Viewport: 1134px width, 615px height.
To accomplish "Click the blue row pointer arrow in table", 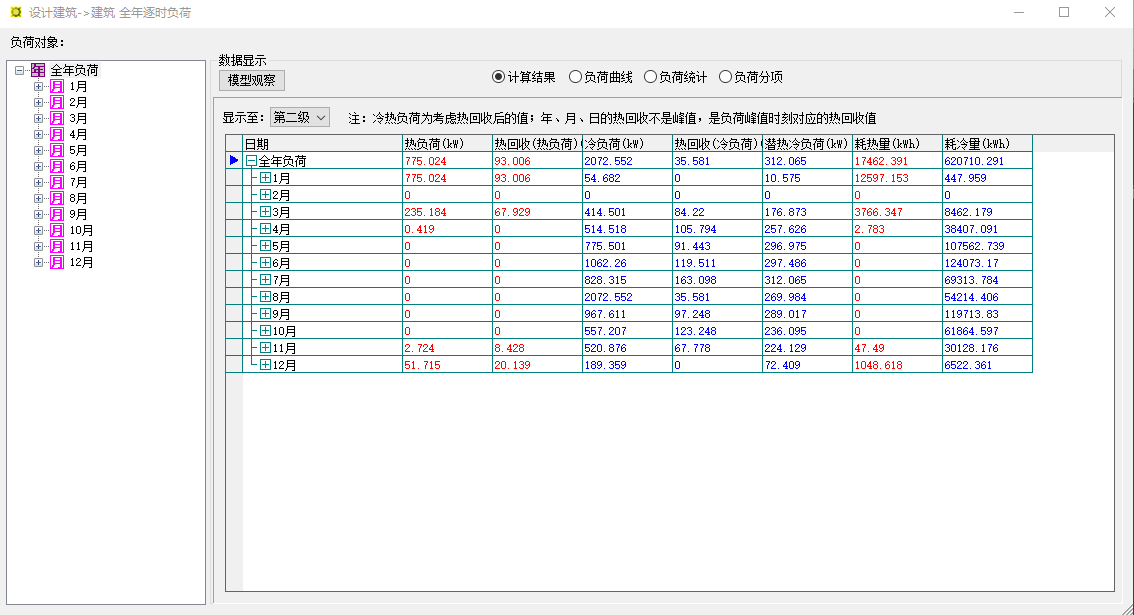I will coord(234,160).
